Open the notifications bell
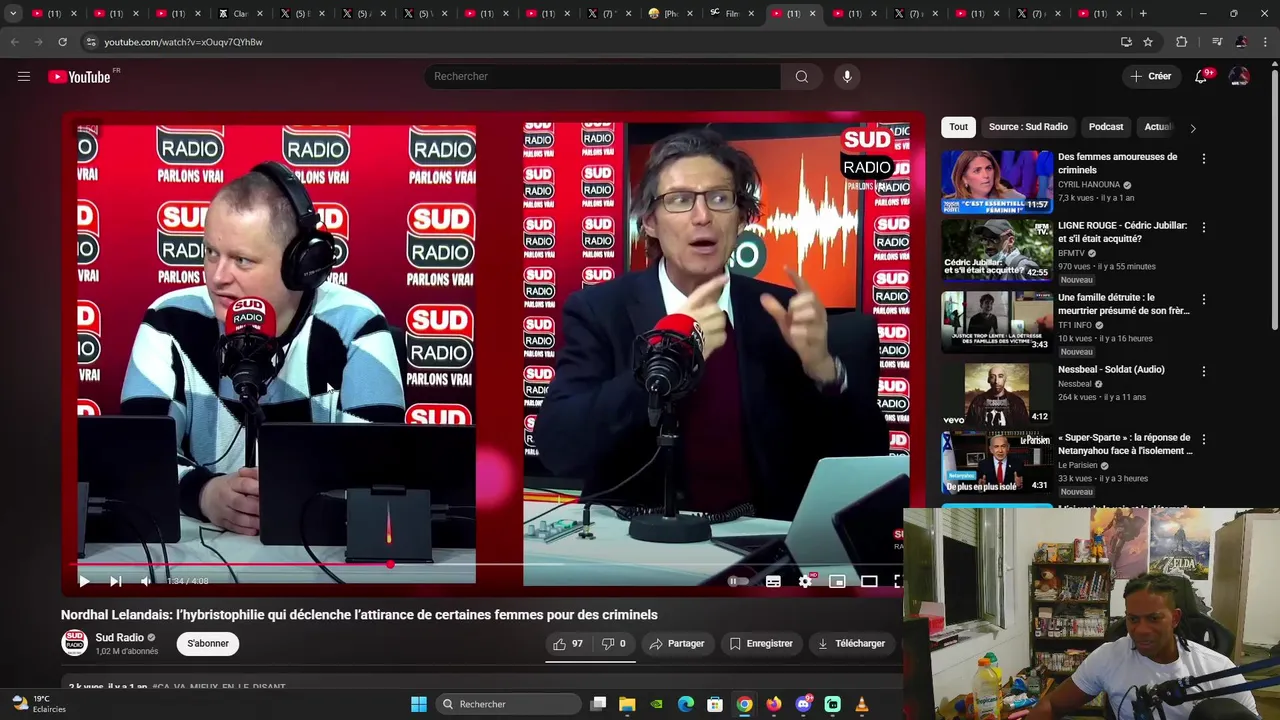 [1201, 76]
